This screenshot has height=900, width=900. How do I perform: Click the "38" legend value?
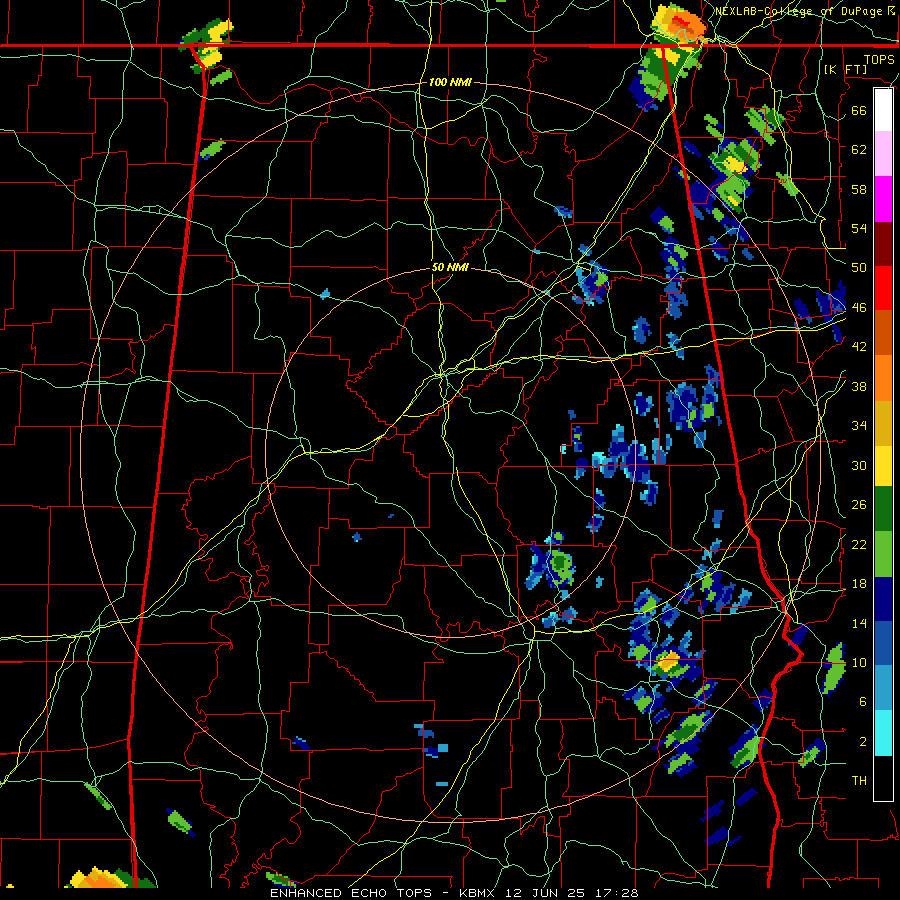[x=859, y=386]
